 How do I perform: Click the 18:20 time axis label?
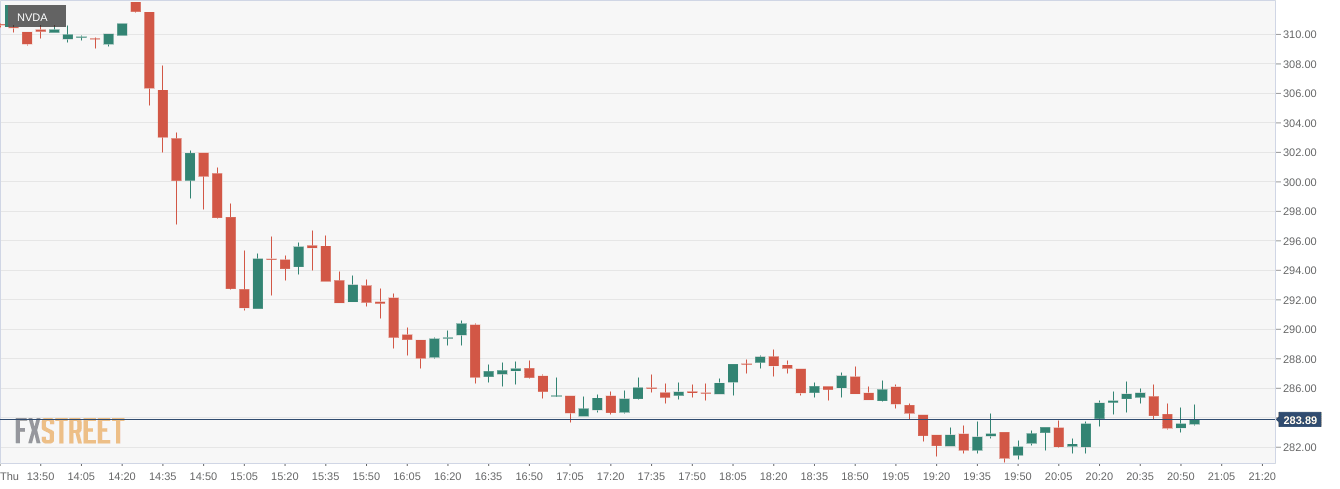tap(773, 476)
